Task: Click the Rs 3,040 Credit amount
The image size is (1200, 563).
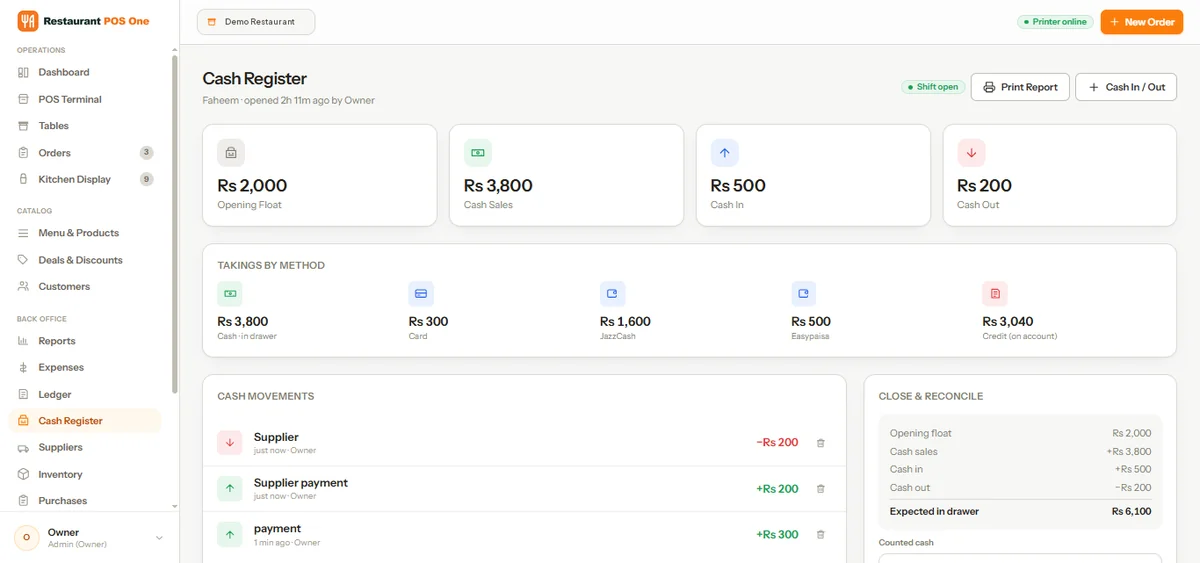Action: click(1008, 322)
